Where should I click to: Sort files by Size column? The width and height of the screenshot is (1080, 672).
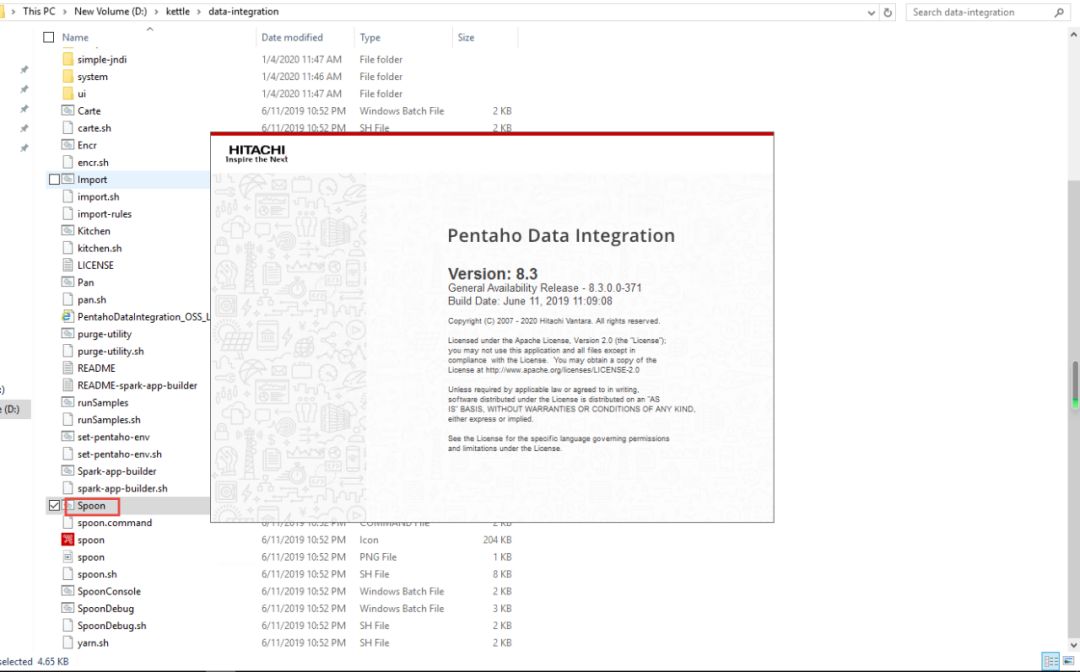[466, 37]
